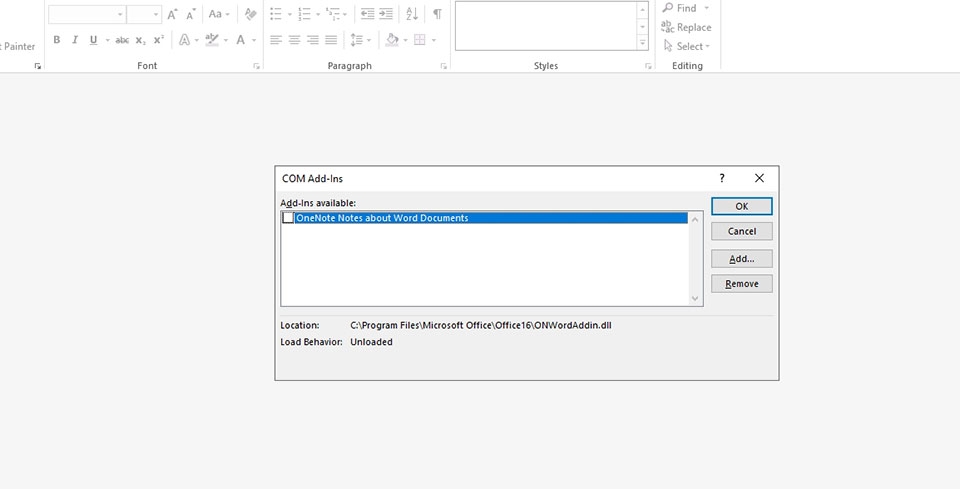Apply paragraph Borders
The height and width of the screenshot is (489, 960).
[x=419, y=40]
